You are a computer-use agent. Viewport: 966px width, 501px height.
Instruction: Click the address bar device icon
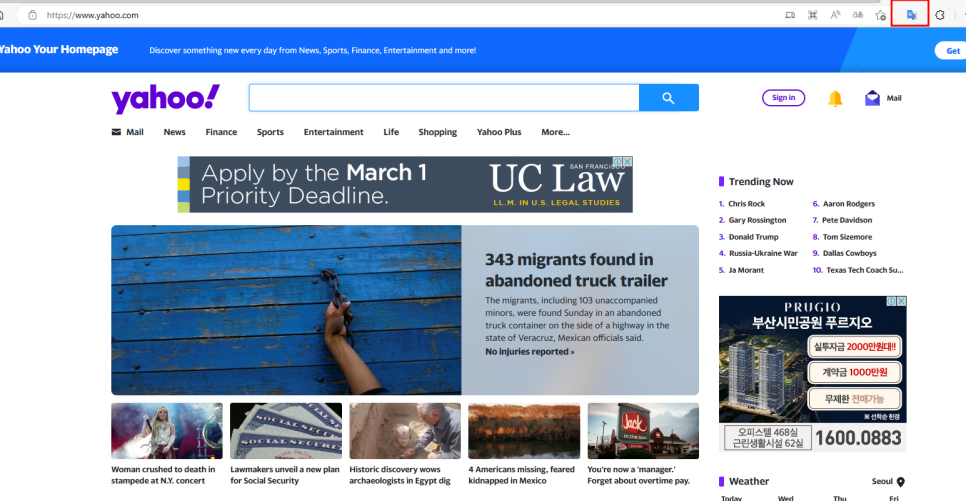tap(790, 15)
